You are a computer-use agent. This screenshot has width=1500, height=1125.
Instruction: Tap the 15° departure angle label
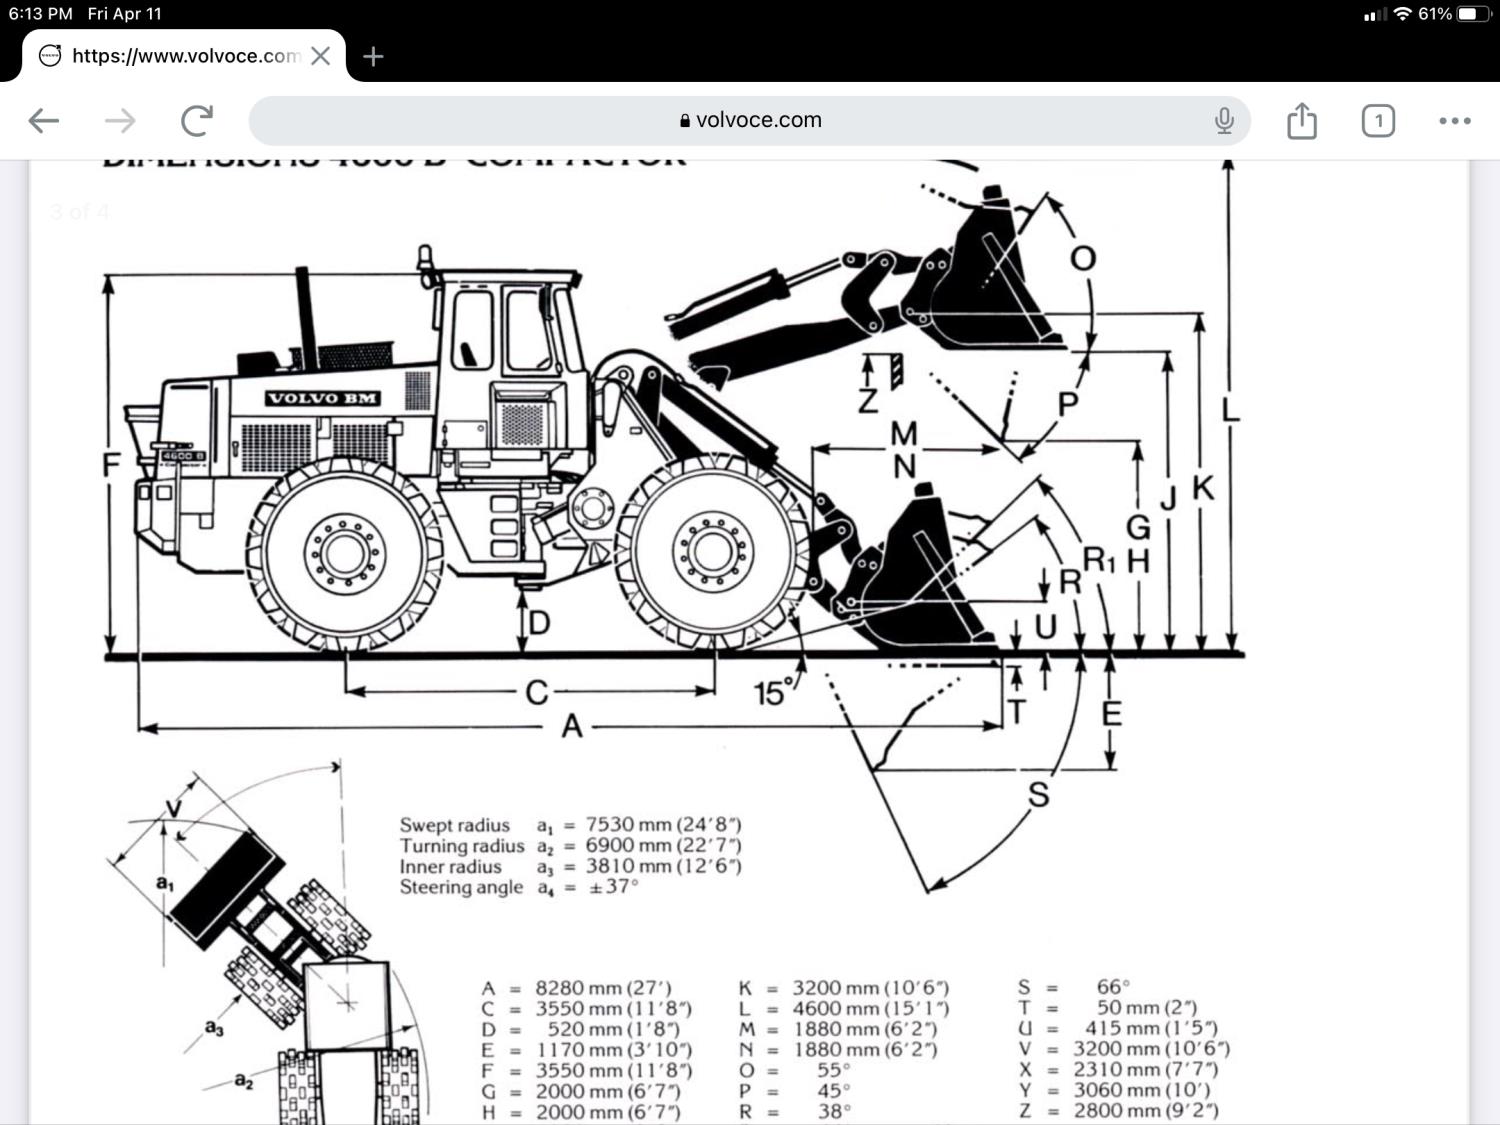click(x=772, y=692)
